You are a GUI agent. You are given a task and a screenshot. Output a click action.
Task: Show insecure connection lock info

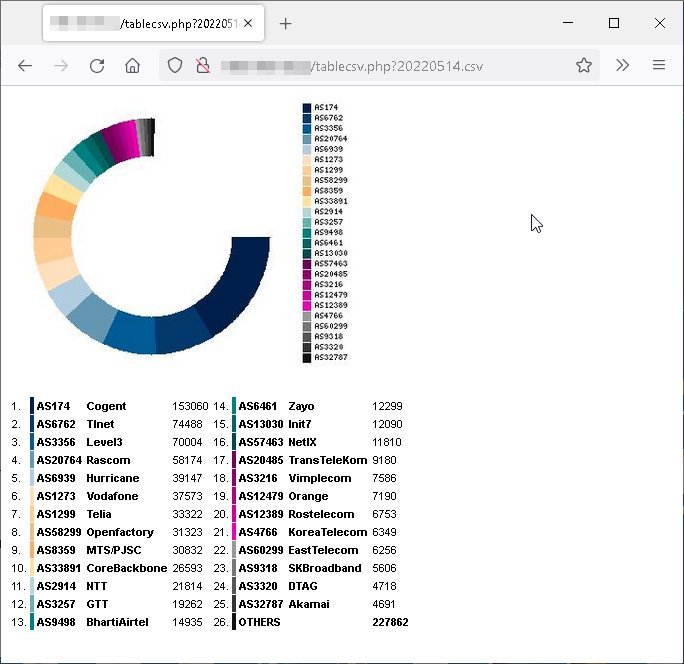click(202, 65)
